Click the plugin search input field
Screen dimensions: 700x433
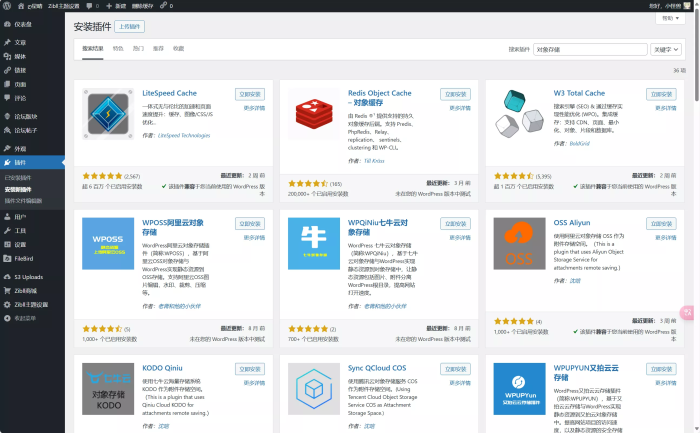point(590,48)
